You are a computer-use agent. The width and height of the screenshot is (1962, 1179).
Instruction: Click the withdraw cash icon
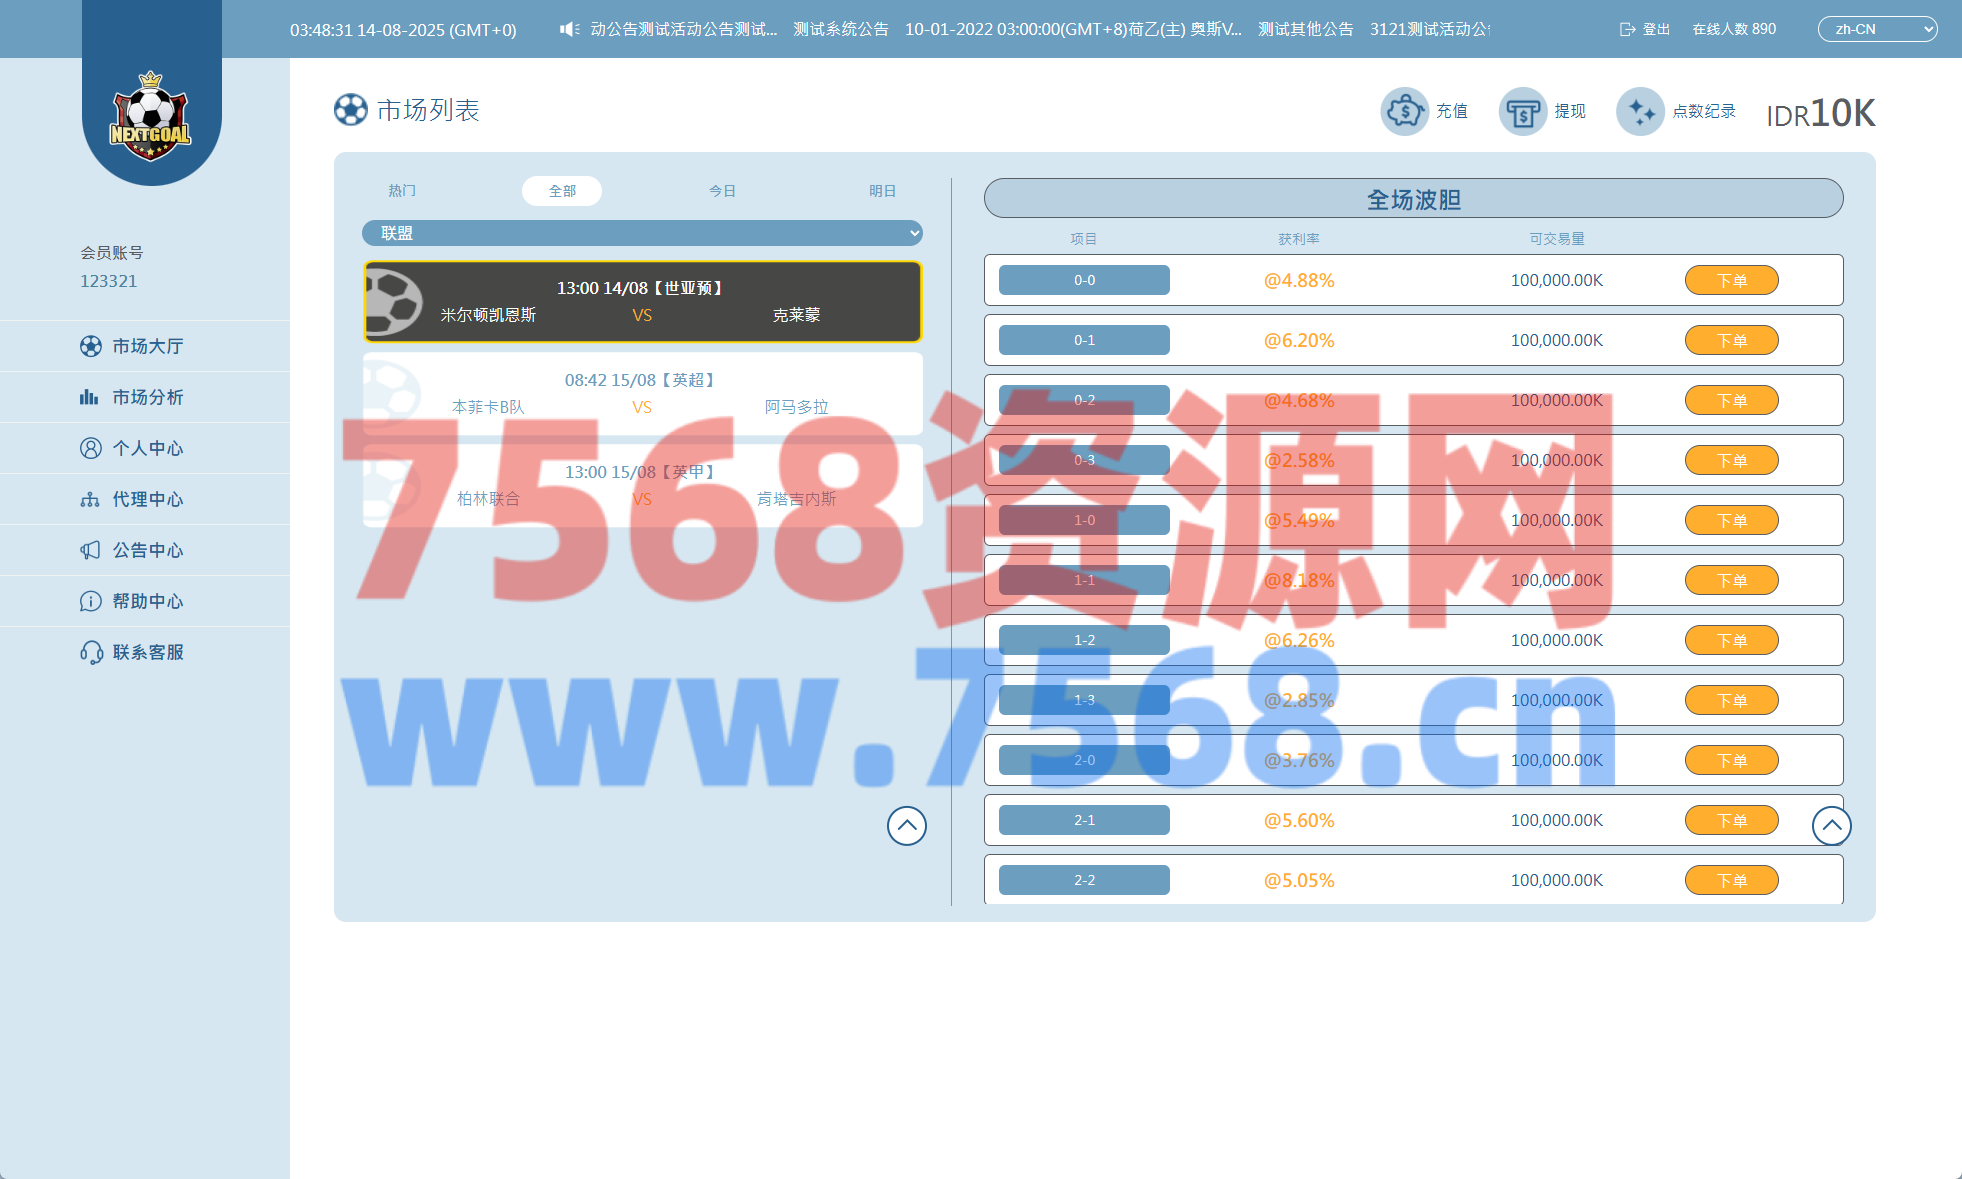[x=1522, y=111]
